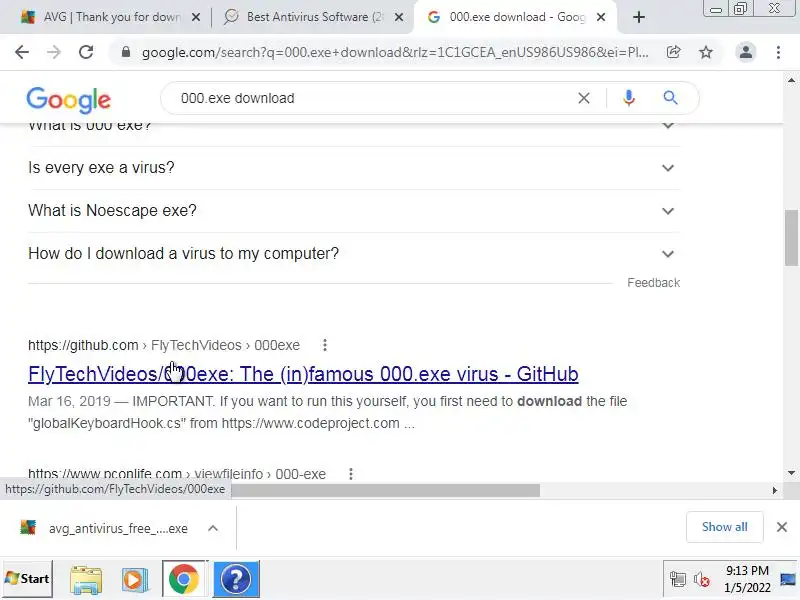Go to Google home via logo
This screenshot has width=800, height=600.
tap(68, 100)
